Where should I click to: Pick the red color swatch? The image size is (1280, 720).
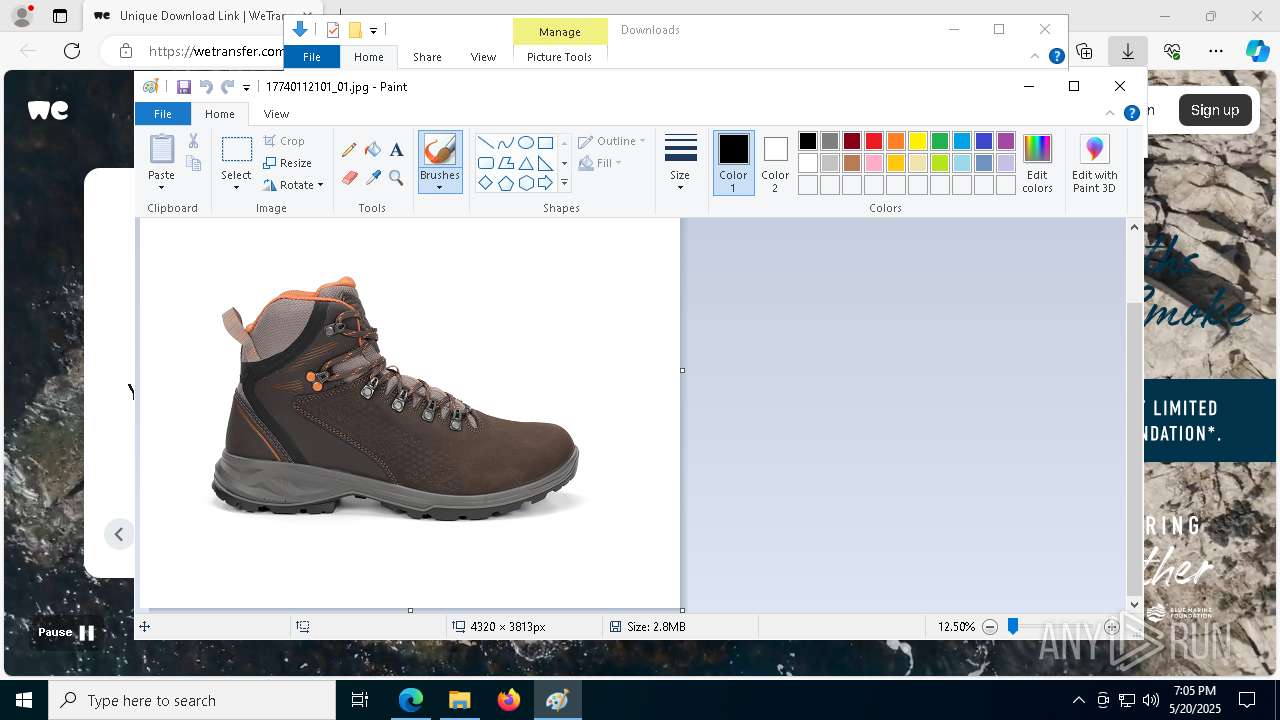pyautogui.click(x=874, y=141)
